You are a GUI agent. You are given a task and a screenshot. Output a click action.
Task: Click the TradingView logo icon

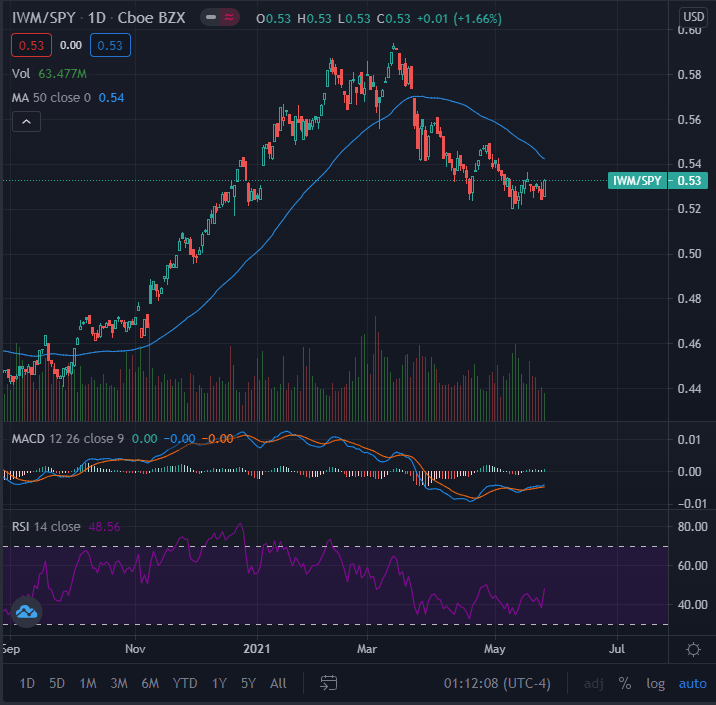click(x=25, y=611)
